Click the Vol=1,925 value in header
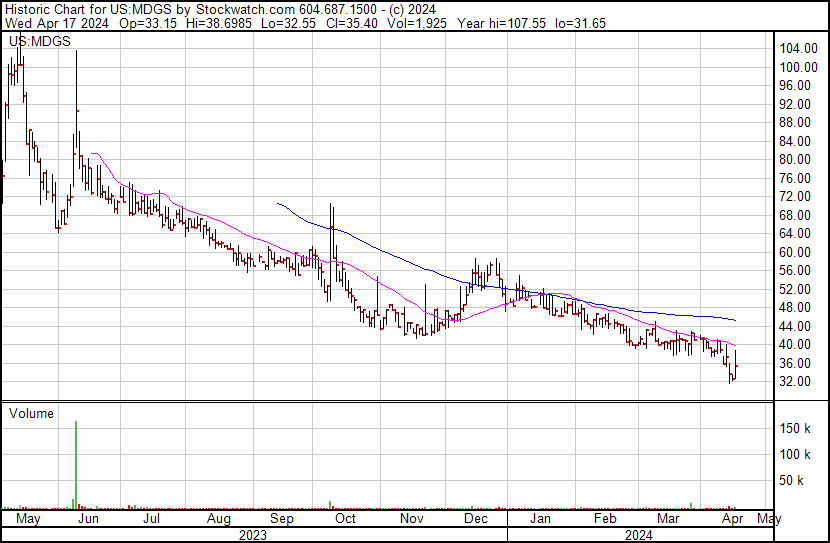830x543 pixels. tap(413, 23)
